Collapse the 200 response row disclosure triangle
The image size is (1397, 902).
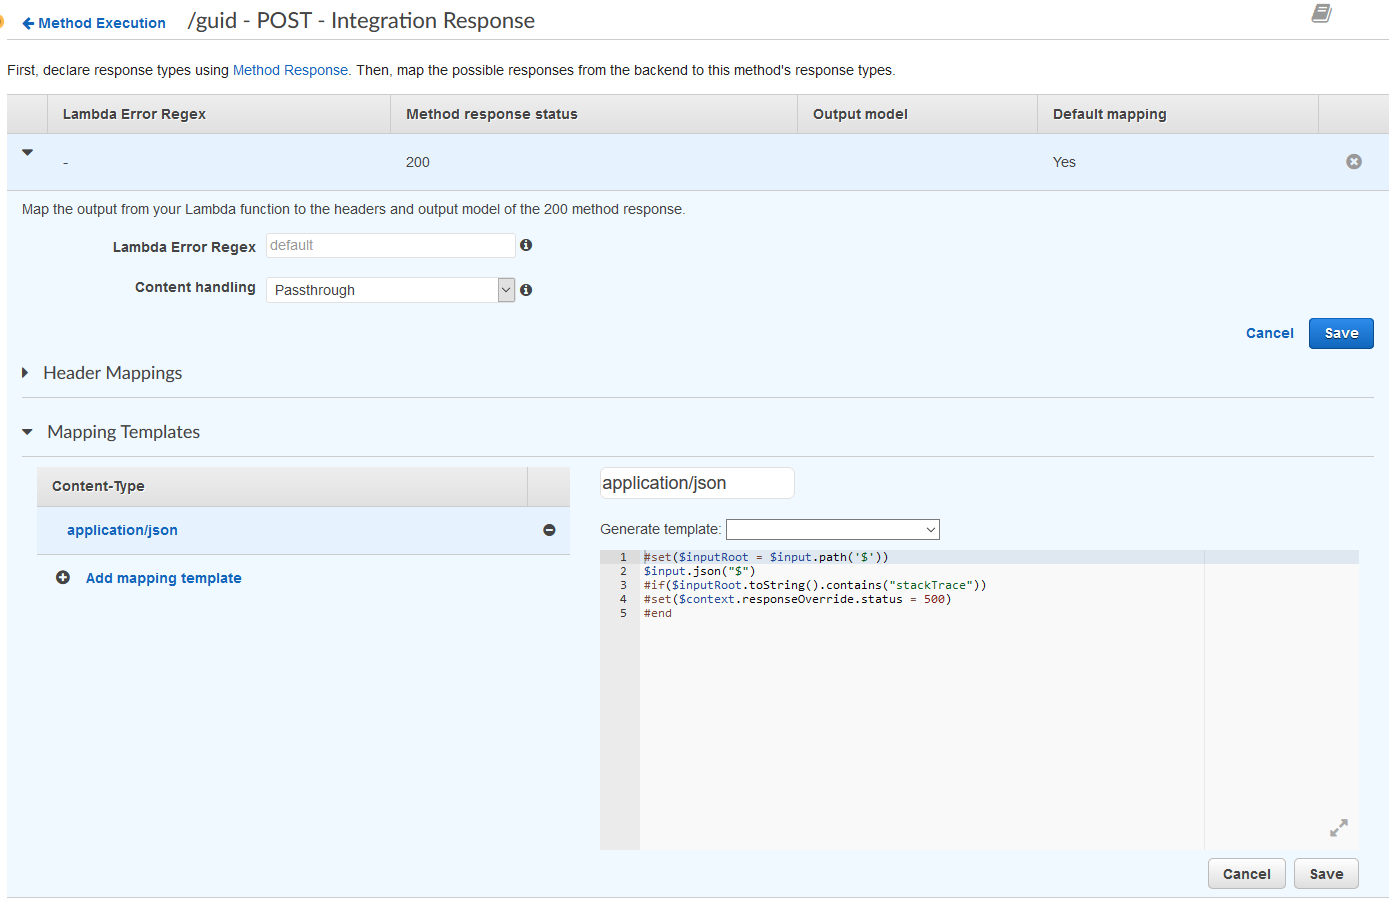(26, 152)
